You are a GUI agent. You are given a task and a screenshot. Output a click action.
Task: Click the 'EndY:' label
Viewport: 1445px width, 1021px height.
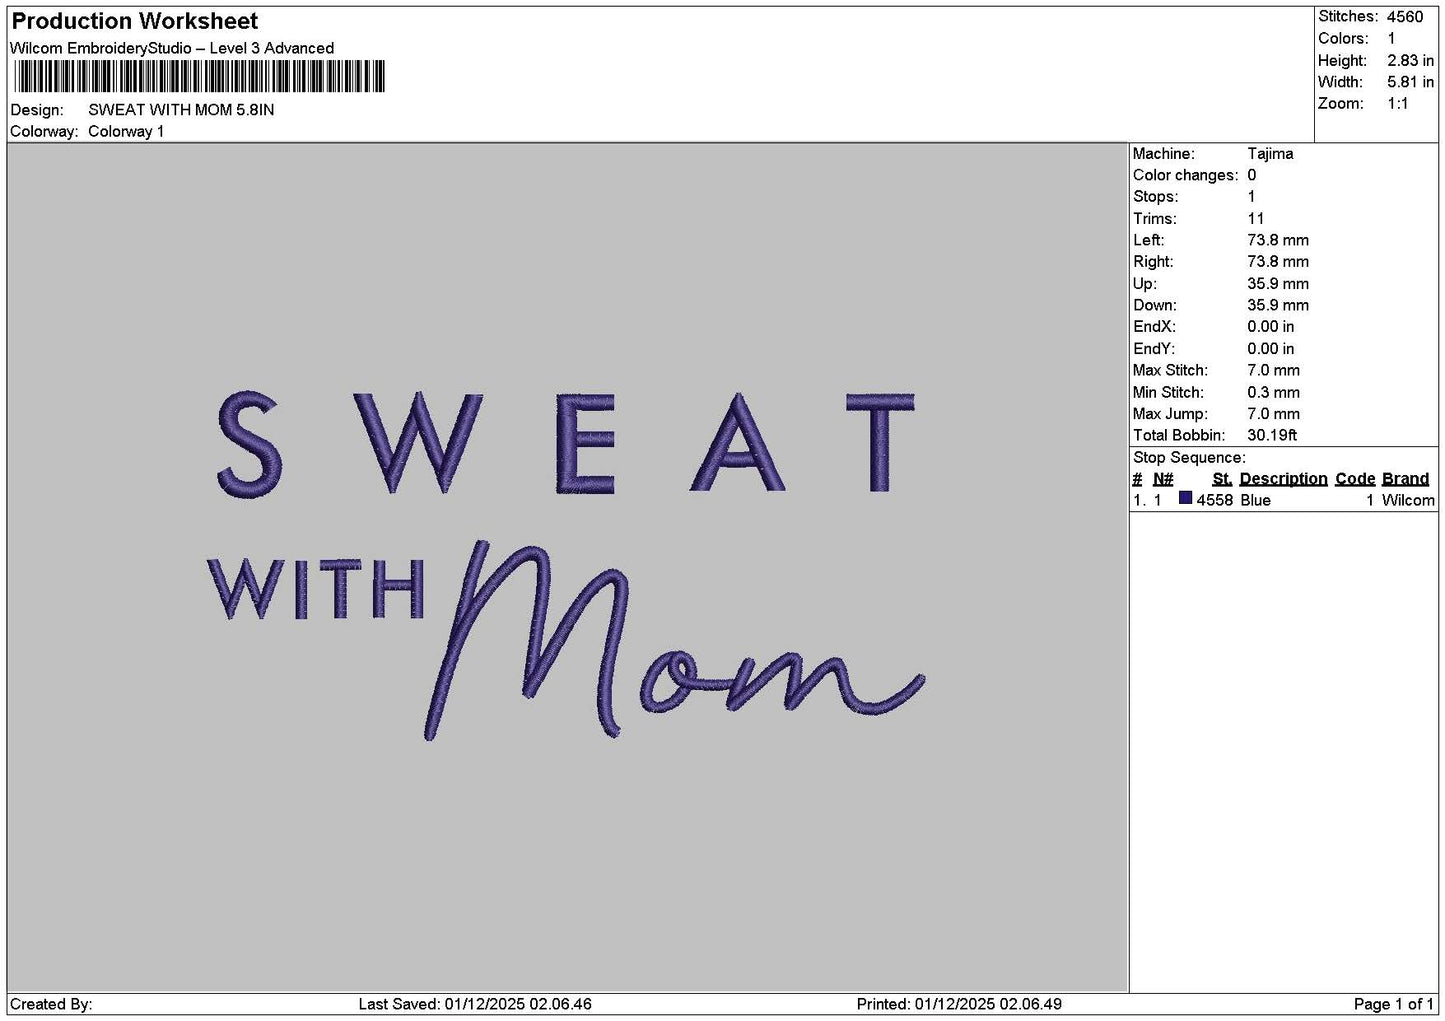[x=1154, y=349]
